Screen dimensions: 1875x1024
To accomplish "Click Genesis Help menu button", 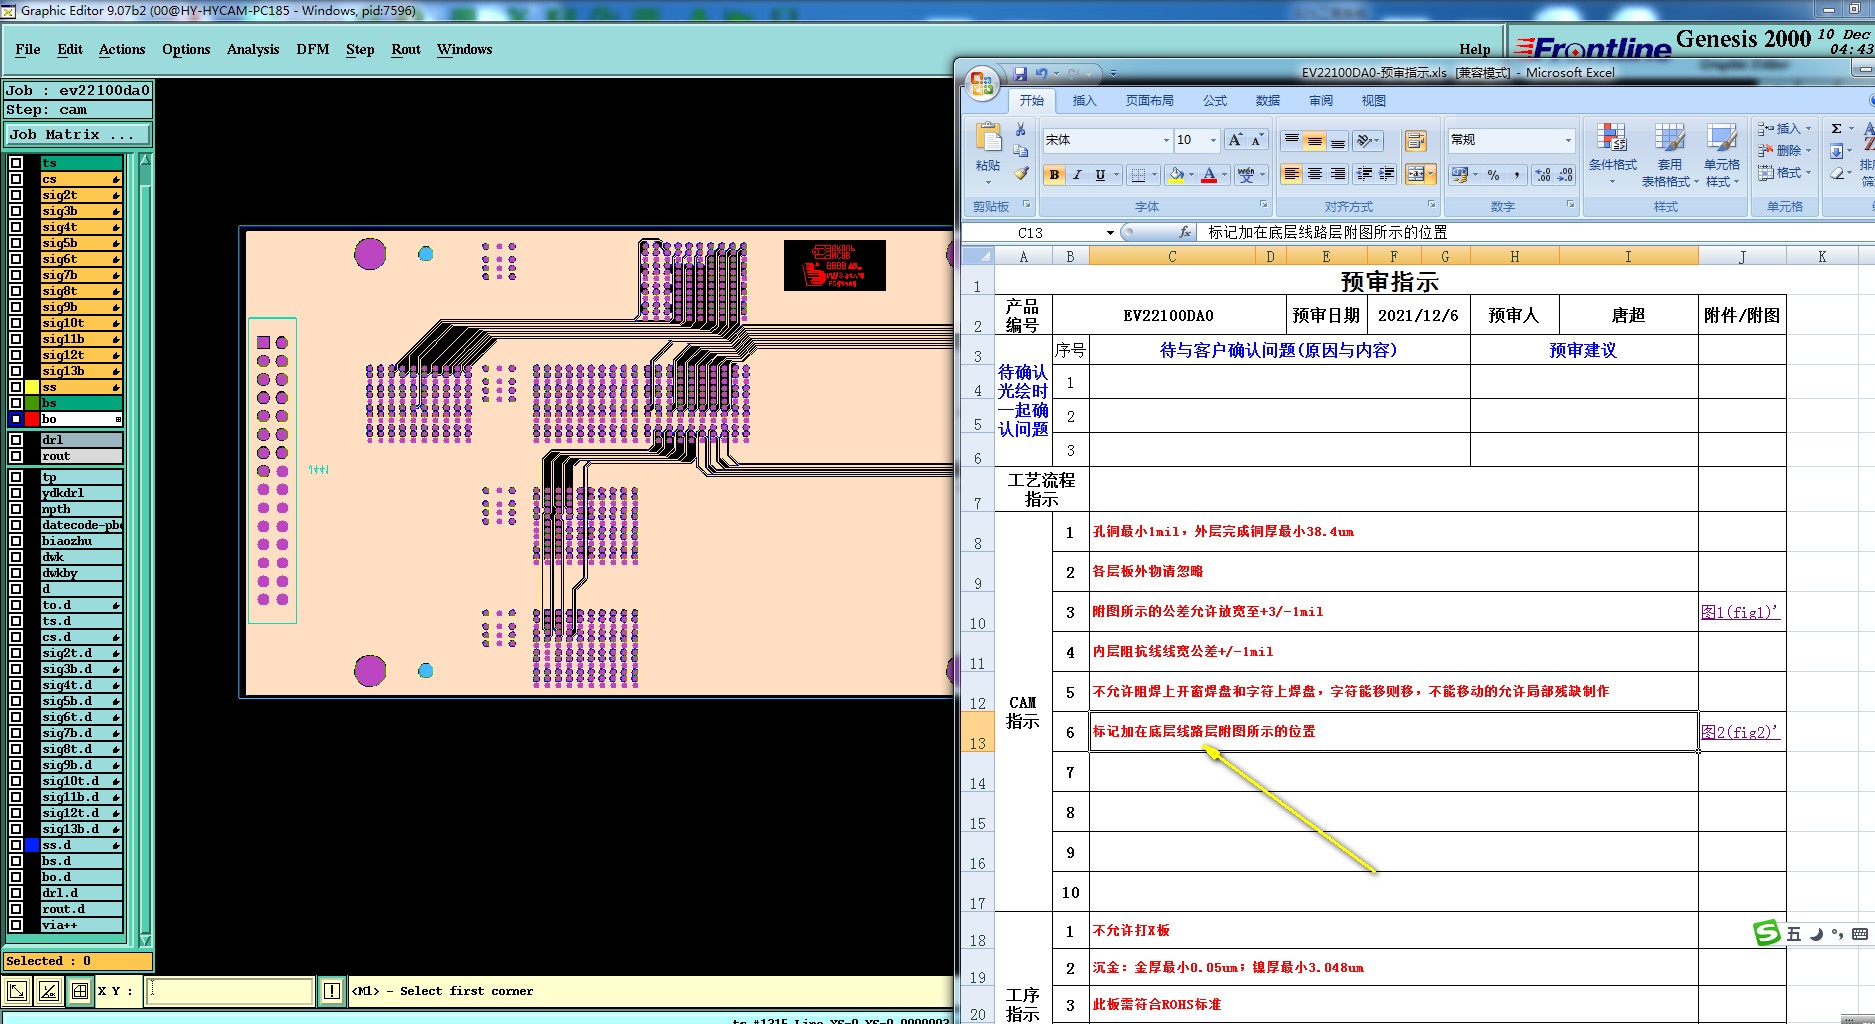I will [x=1474, y=49].
